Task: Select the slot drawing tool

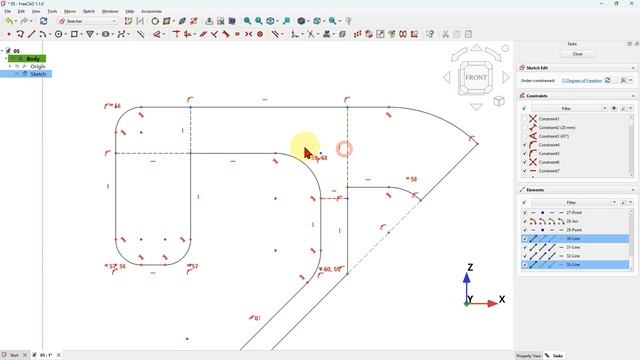Action: (105, 34)
